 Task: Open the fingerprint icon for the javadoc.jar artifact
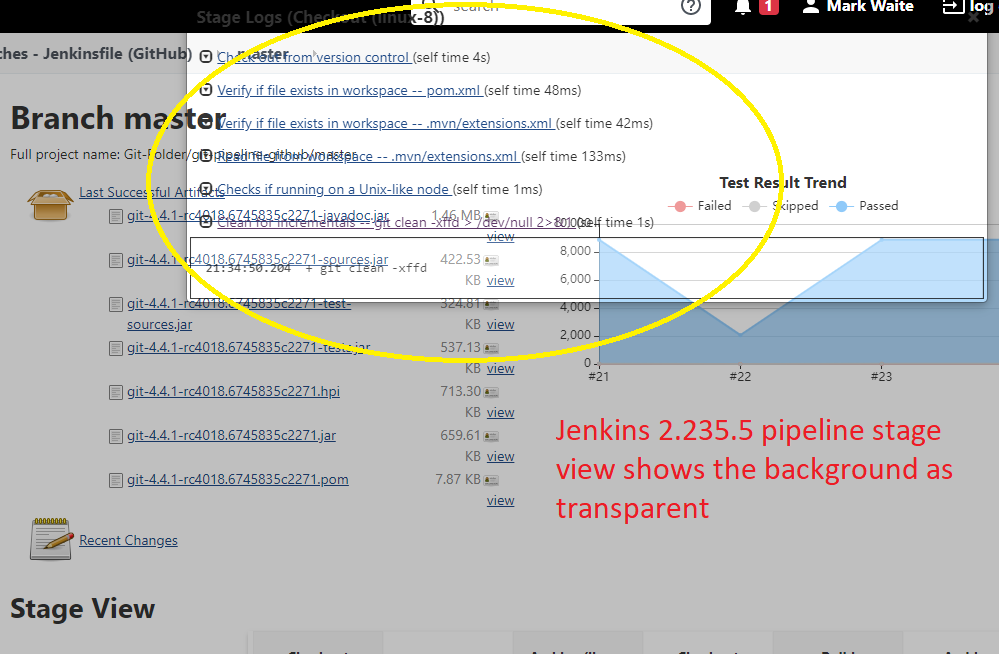491,217
